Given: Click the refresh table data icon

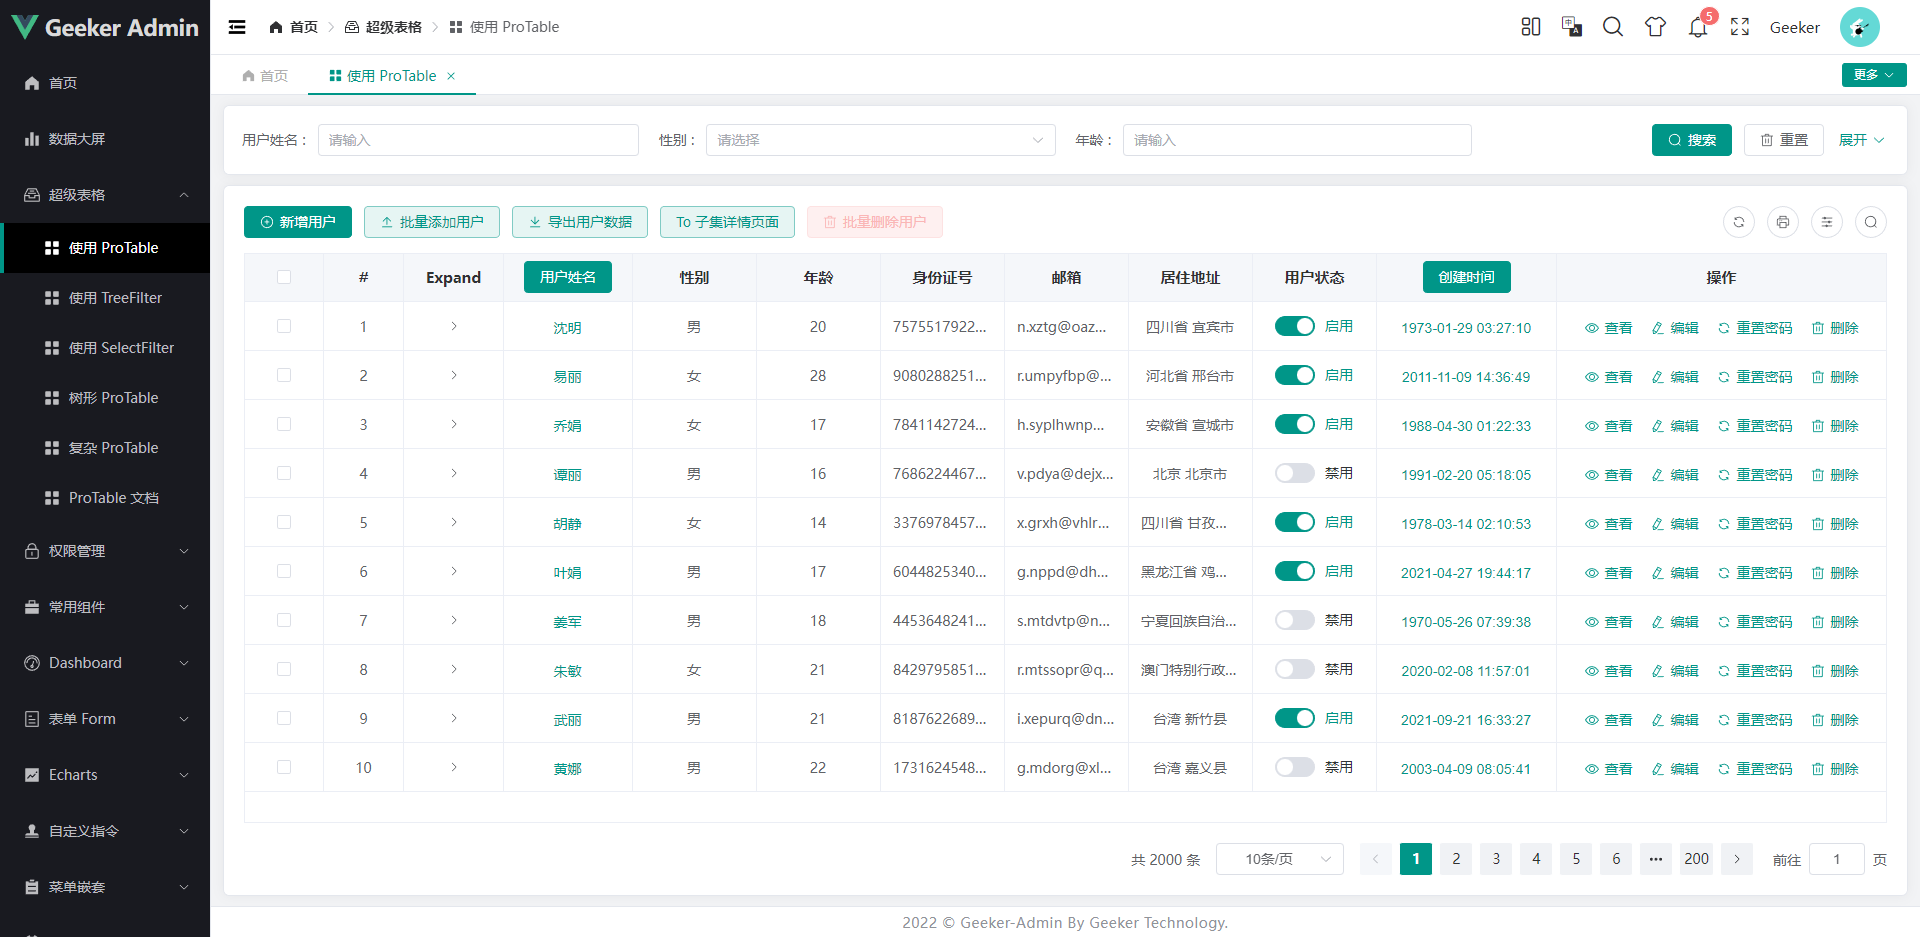Looking at the screenshot, I should pyautogui.click(x=1739, y=222).
